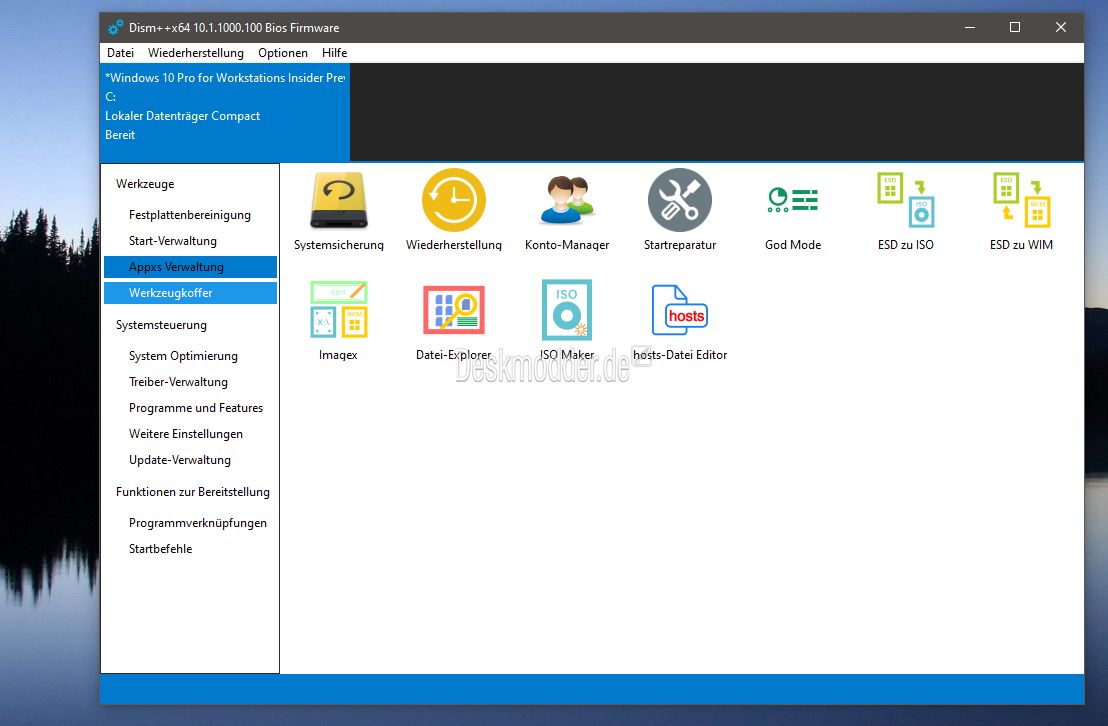Select Start-Verwaltung in sidebar
The width and height of the screenshot is (1108, 726).
(190, 241)
